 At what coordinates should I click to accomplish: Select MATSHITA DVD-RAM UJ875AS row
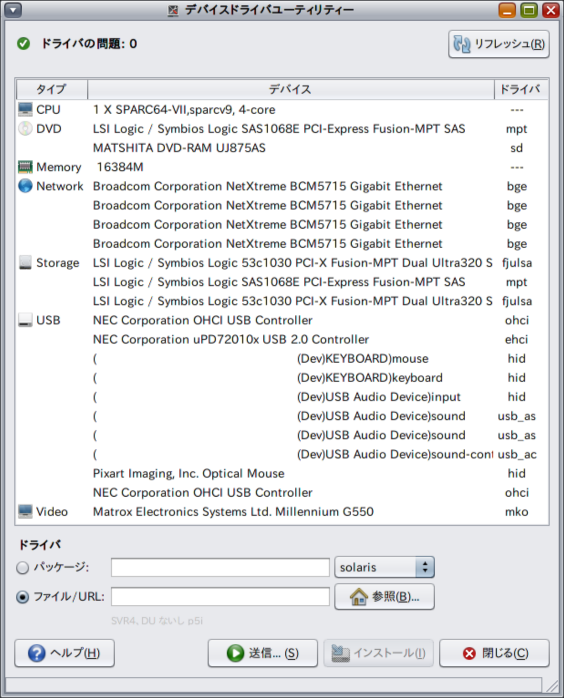pos(282,148)
